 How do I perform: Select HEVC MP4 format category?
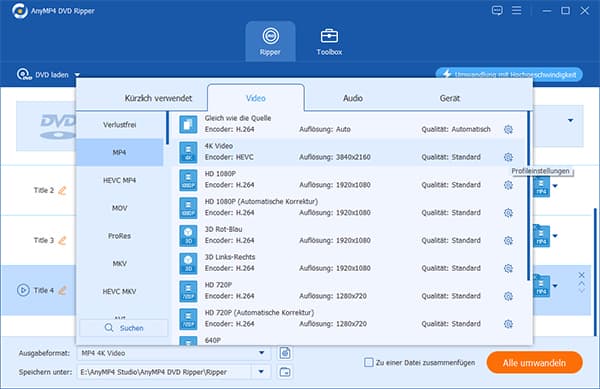[119, 180]
